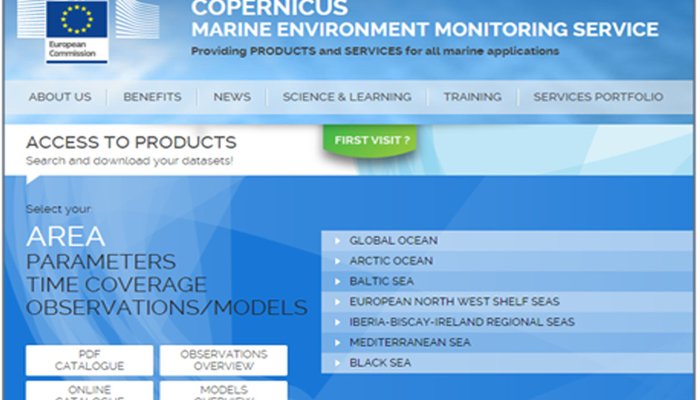Open the ABOUT US menu

[60, 97]
